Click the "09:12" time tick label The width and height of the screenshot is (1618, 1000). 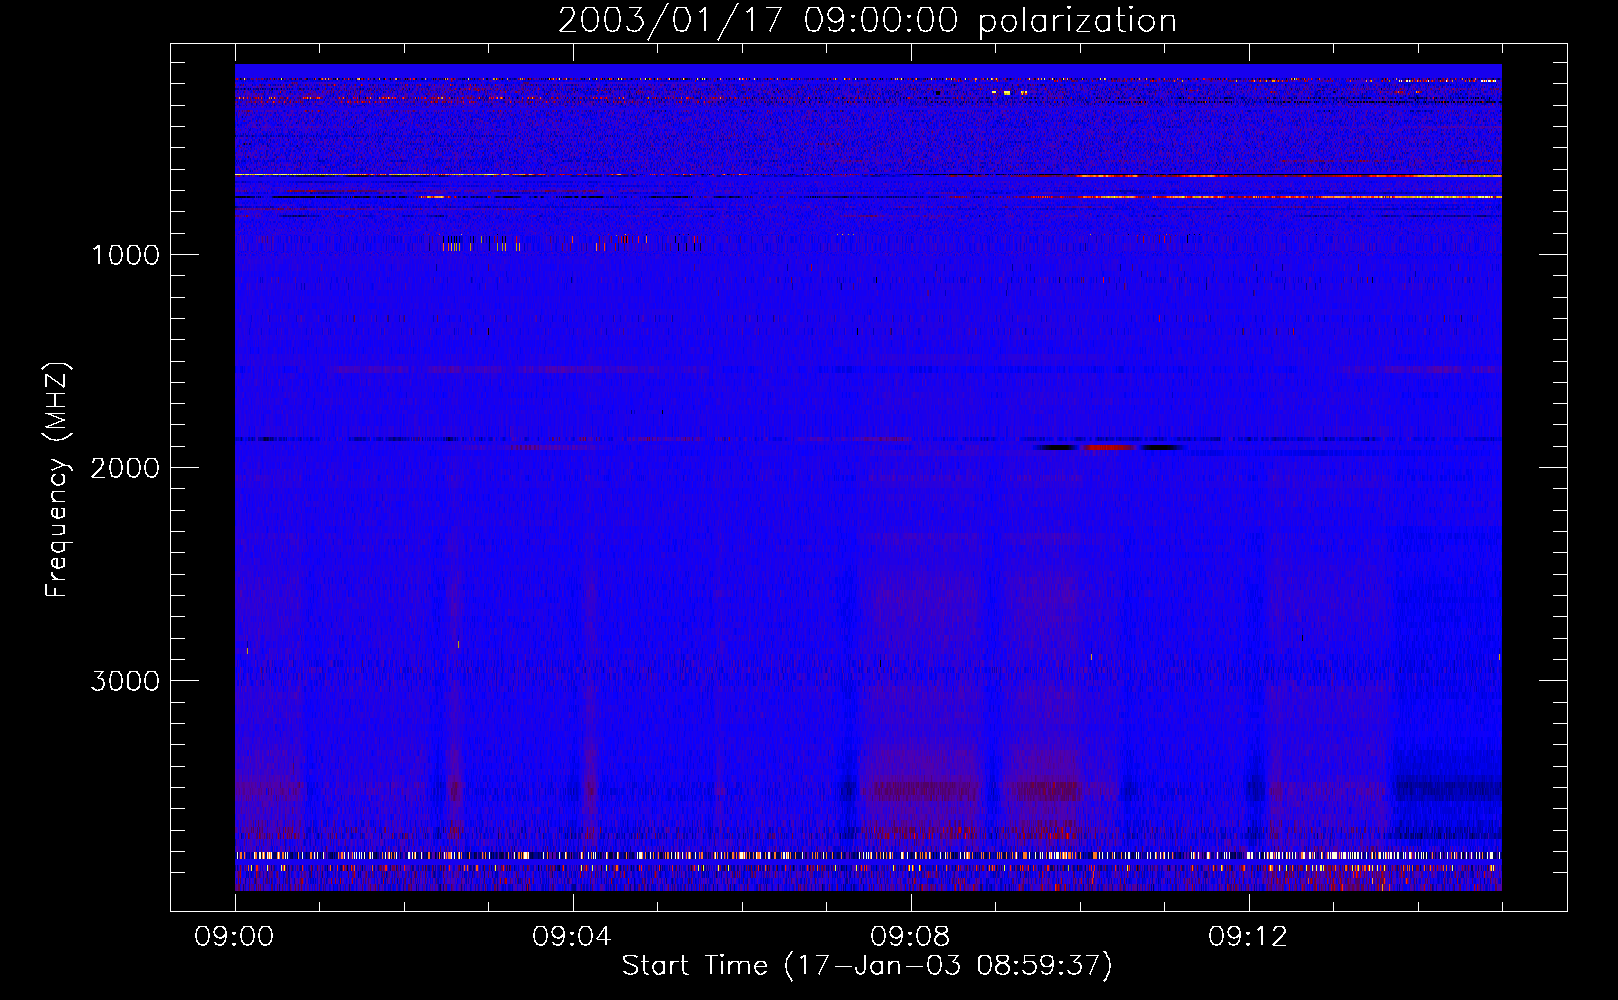point(1249,937)
